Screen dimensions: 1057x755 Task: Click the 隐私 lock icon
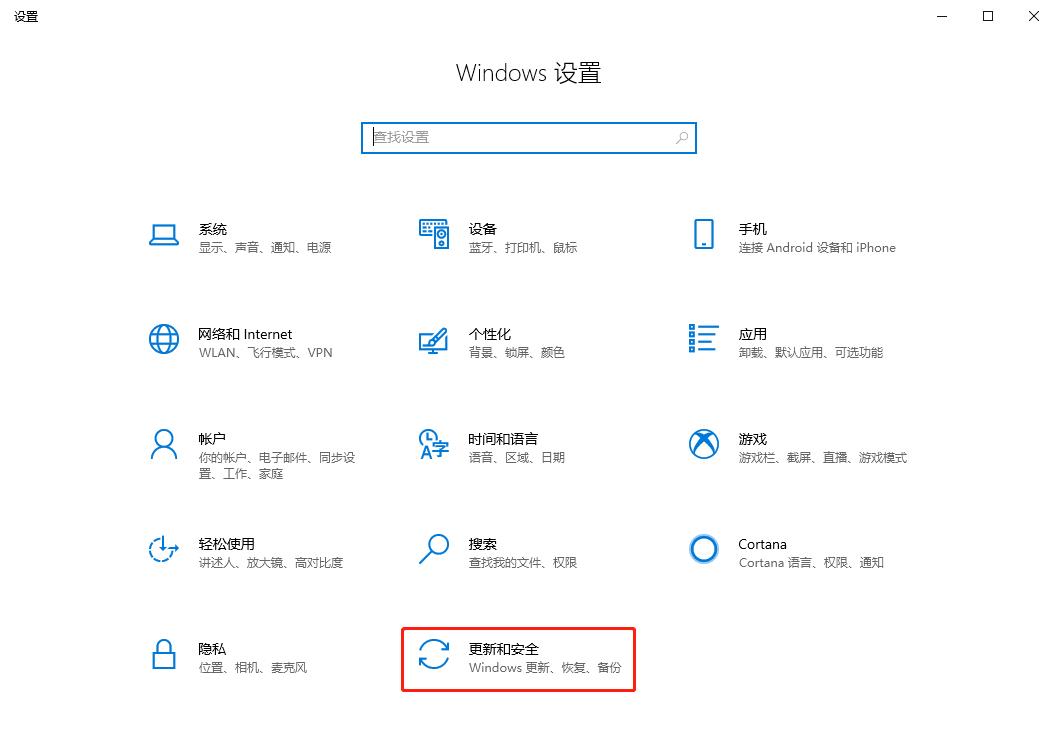pyautogui.click(x=164, y=654)
